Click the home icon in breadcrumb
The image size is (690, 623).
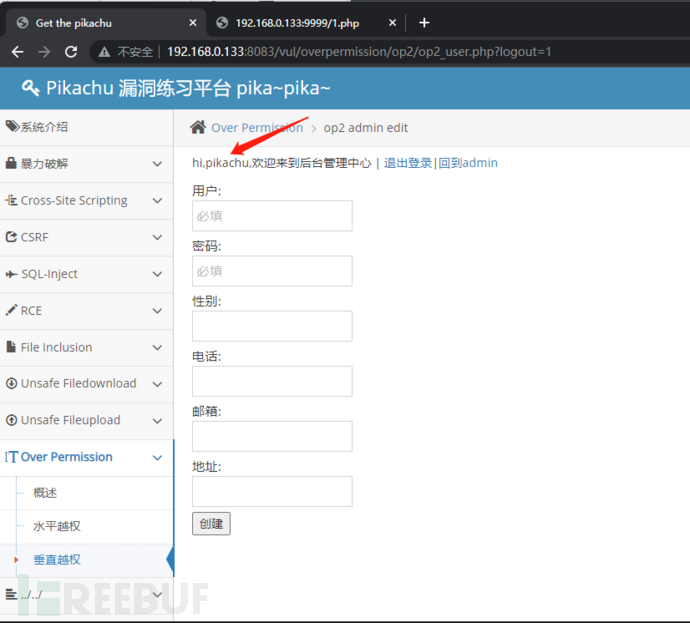pos(198,127)
